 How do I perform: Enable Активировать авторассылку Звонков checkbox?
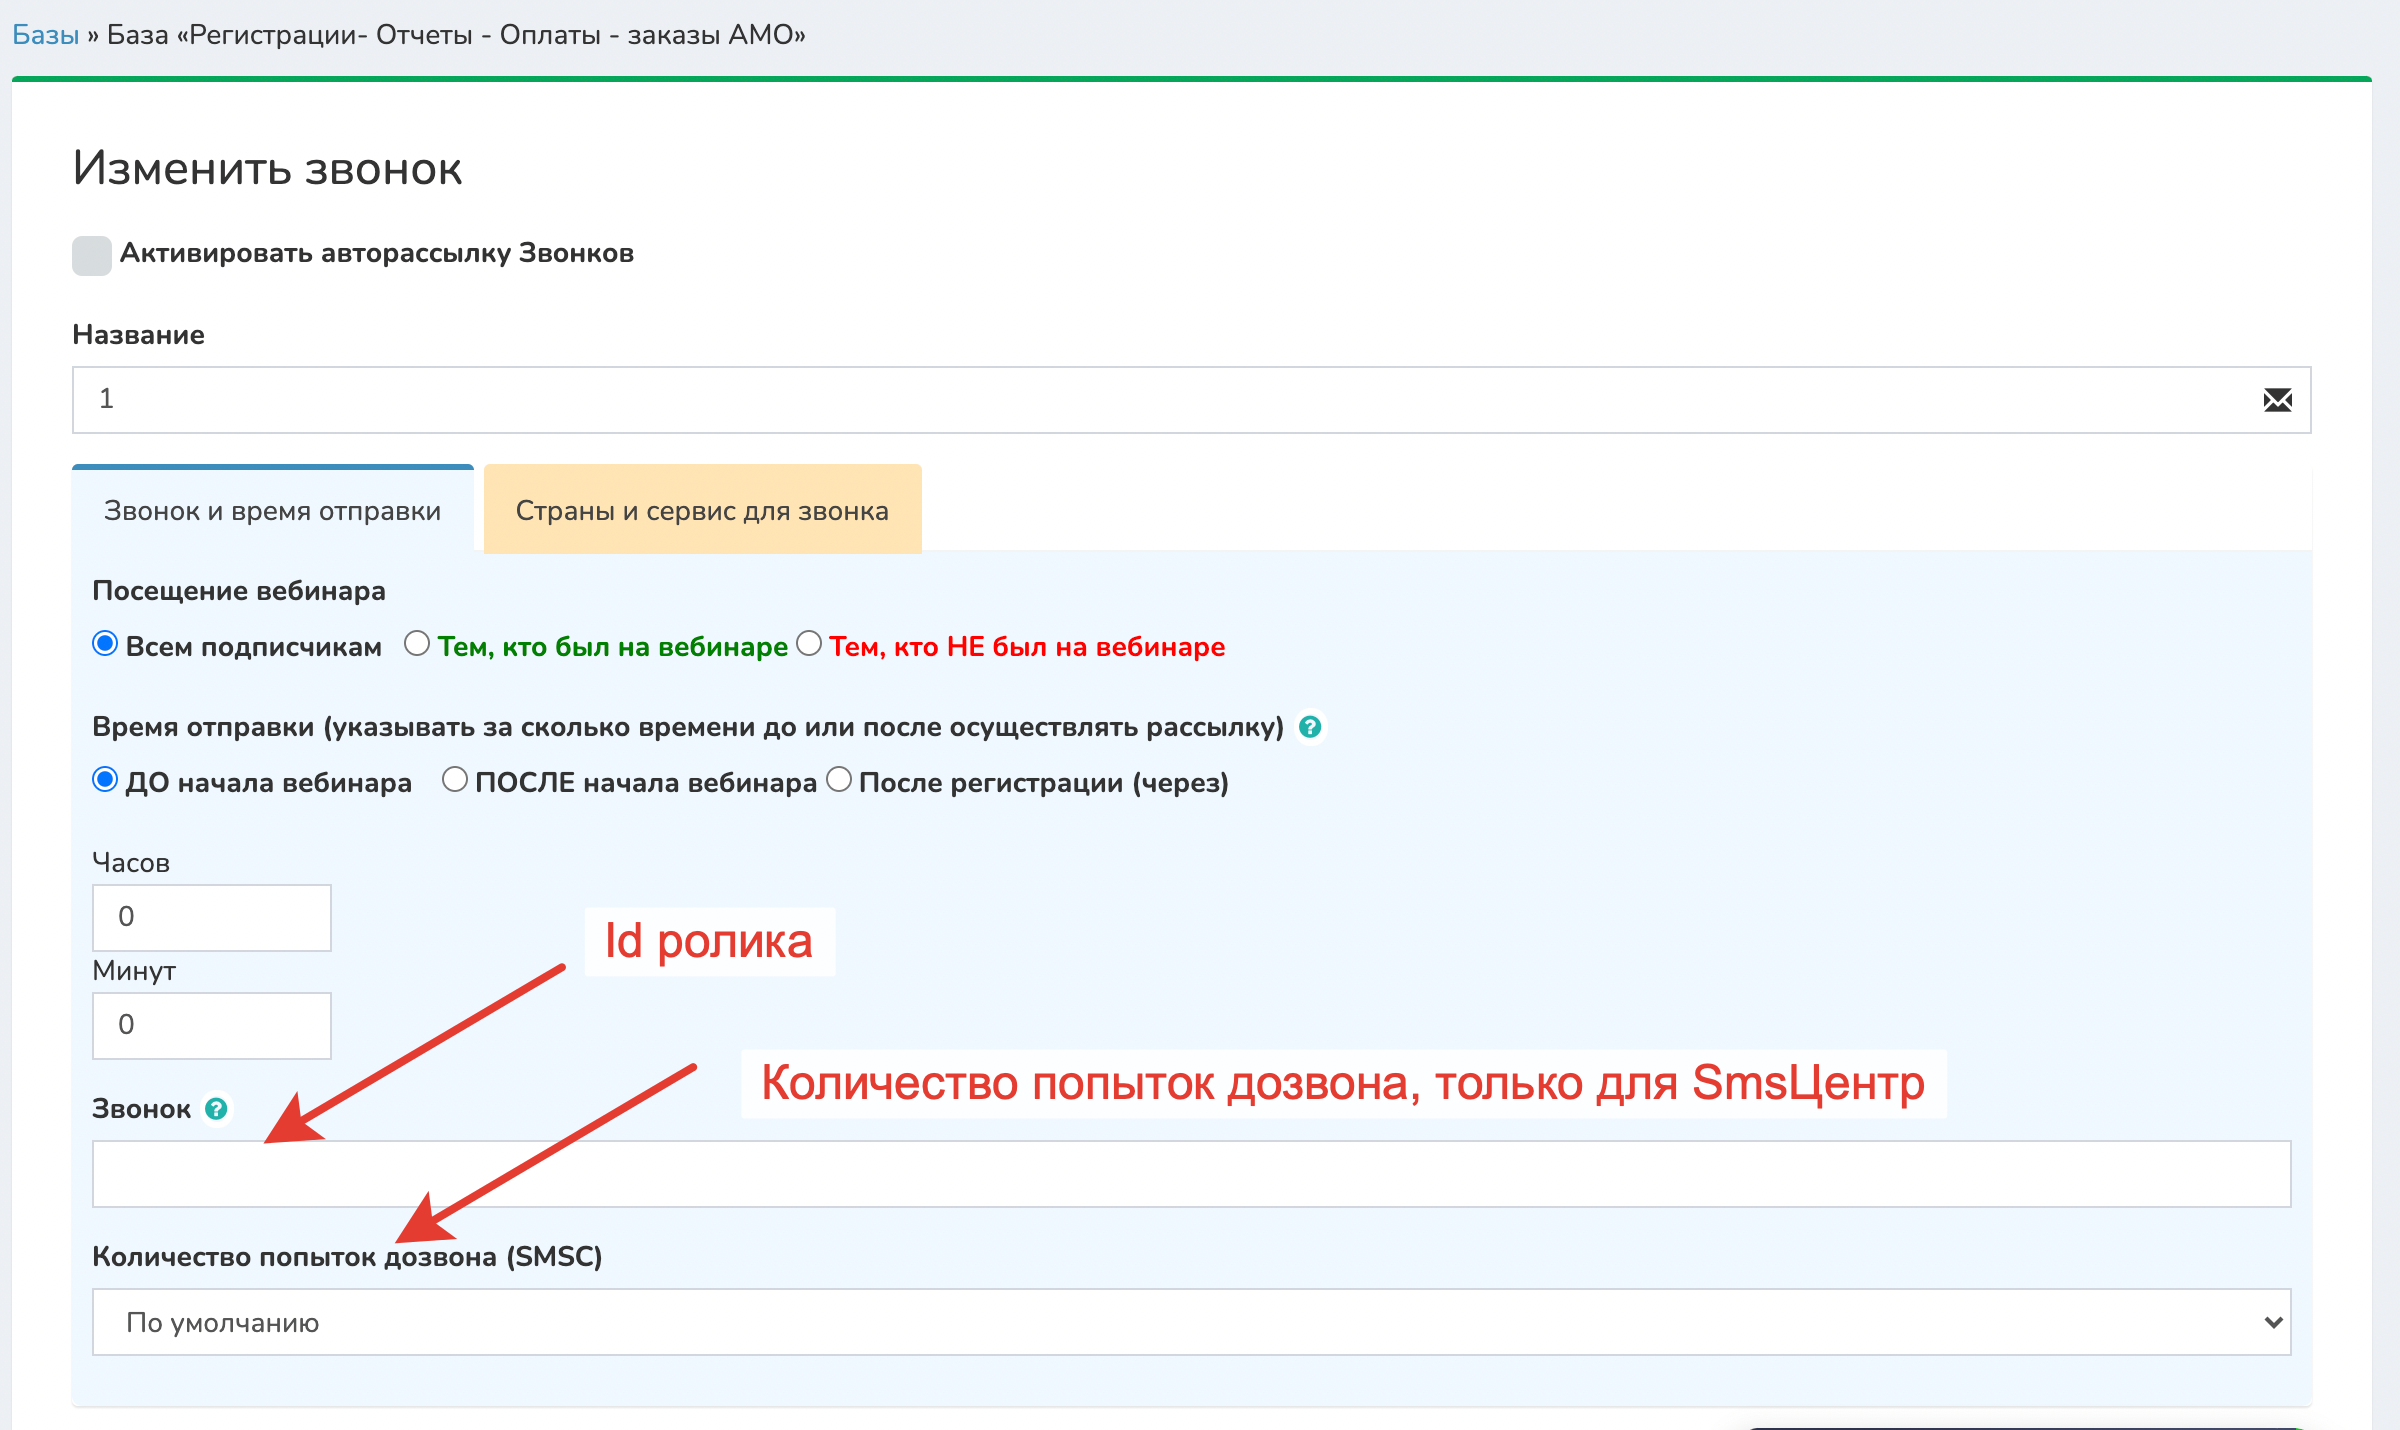(92, 255)
